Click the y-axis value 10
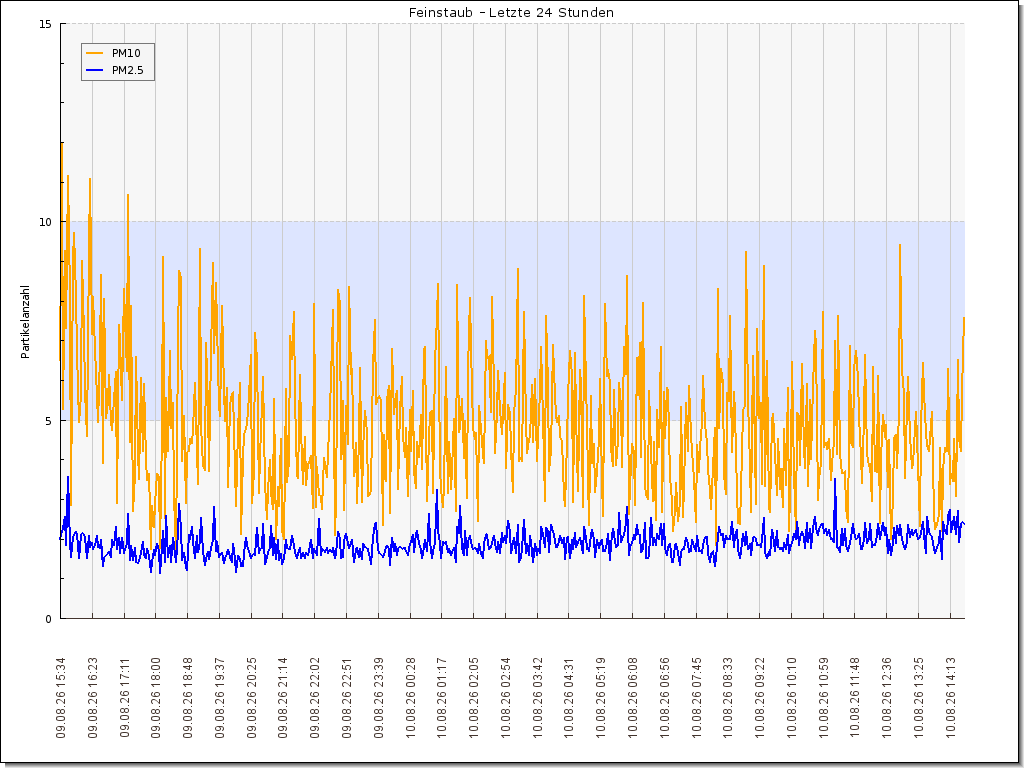Image resolution: width=1024 pixels, height=768 pixels. (x=45, y=222)
